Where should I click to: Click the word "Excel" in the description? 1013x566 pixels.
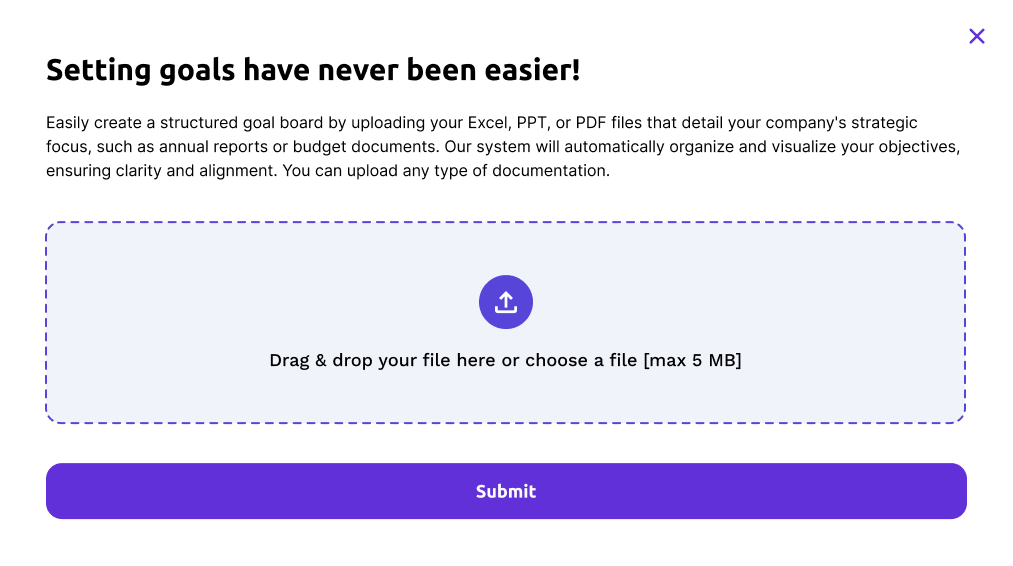tap(487, 123)
